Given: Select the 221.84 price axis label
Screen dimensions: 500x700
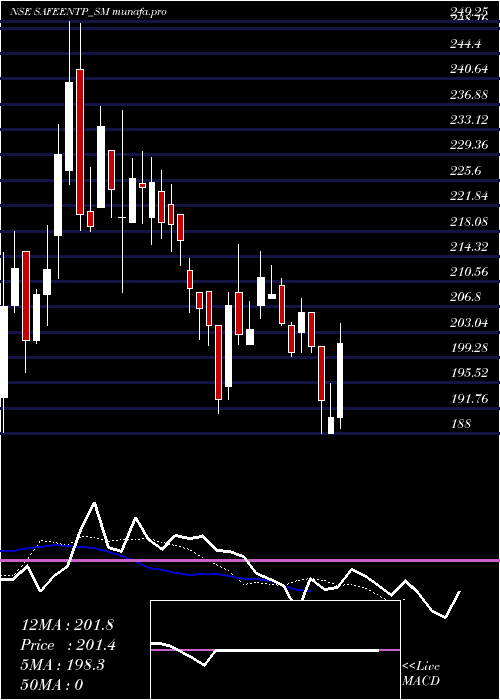Looking at the screenshot, I should (470, 196).
